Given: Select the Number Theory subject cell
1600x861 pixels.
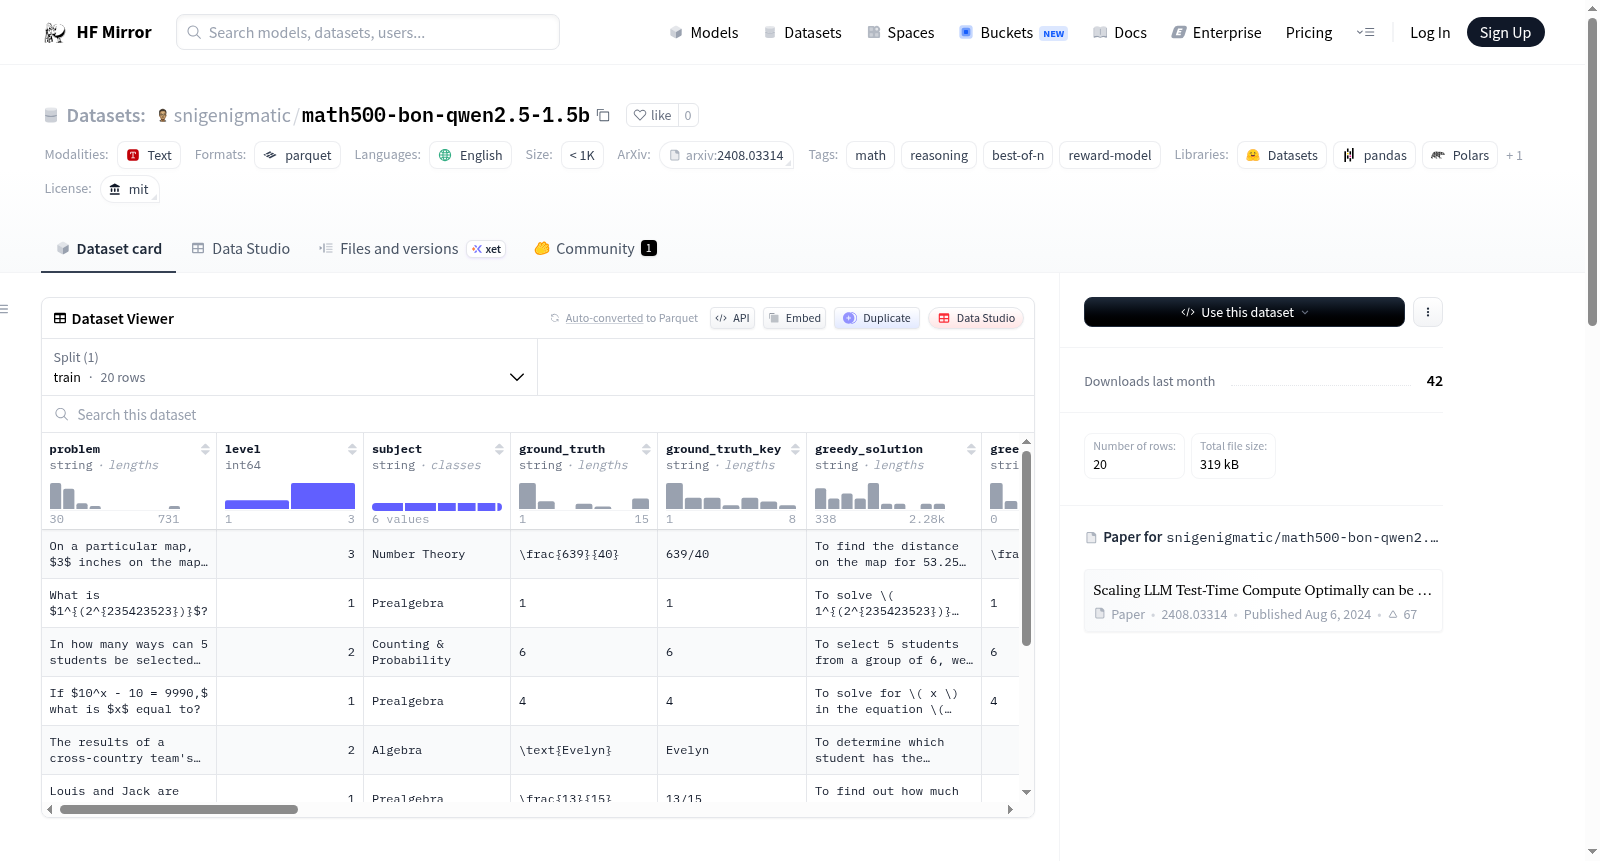Looking at the screenshot, I should tap(437, 554).
